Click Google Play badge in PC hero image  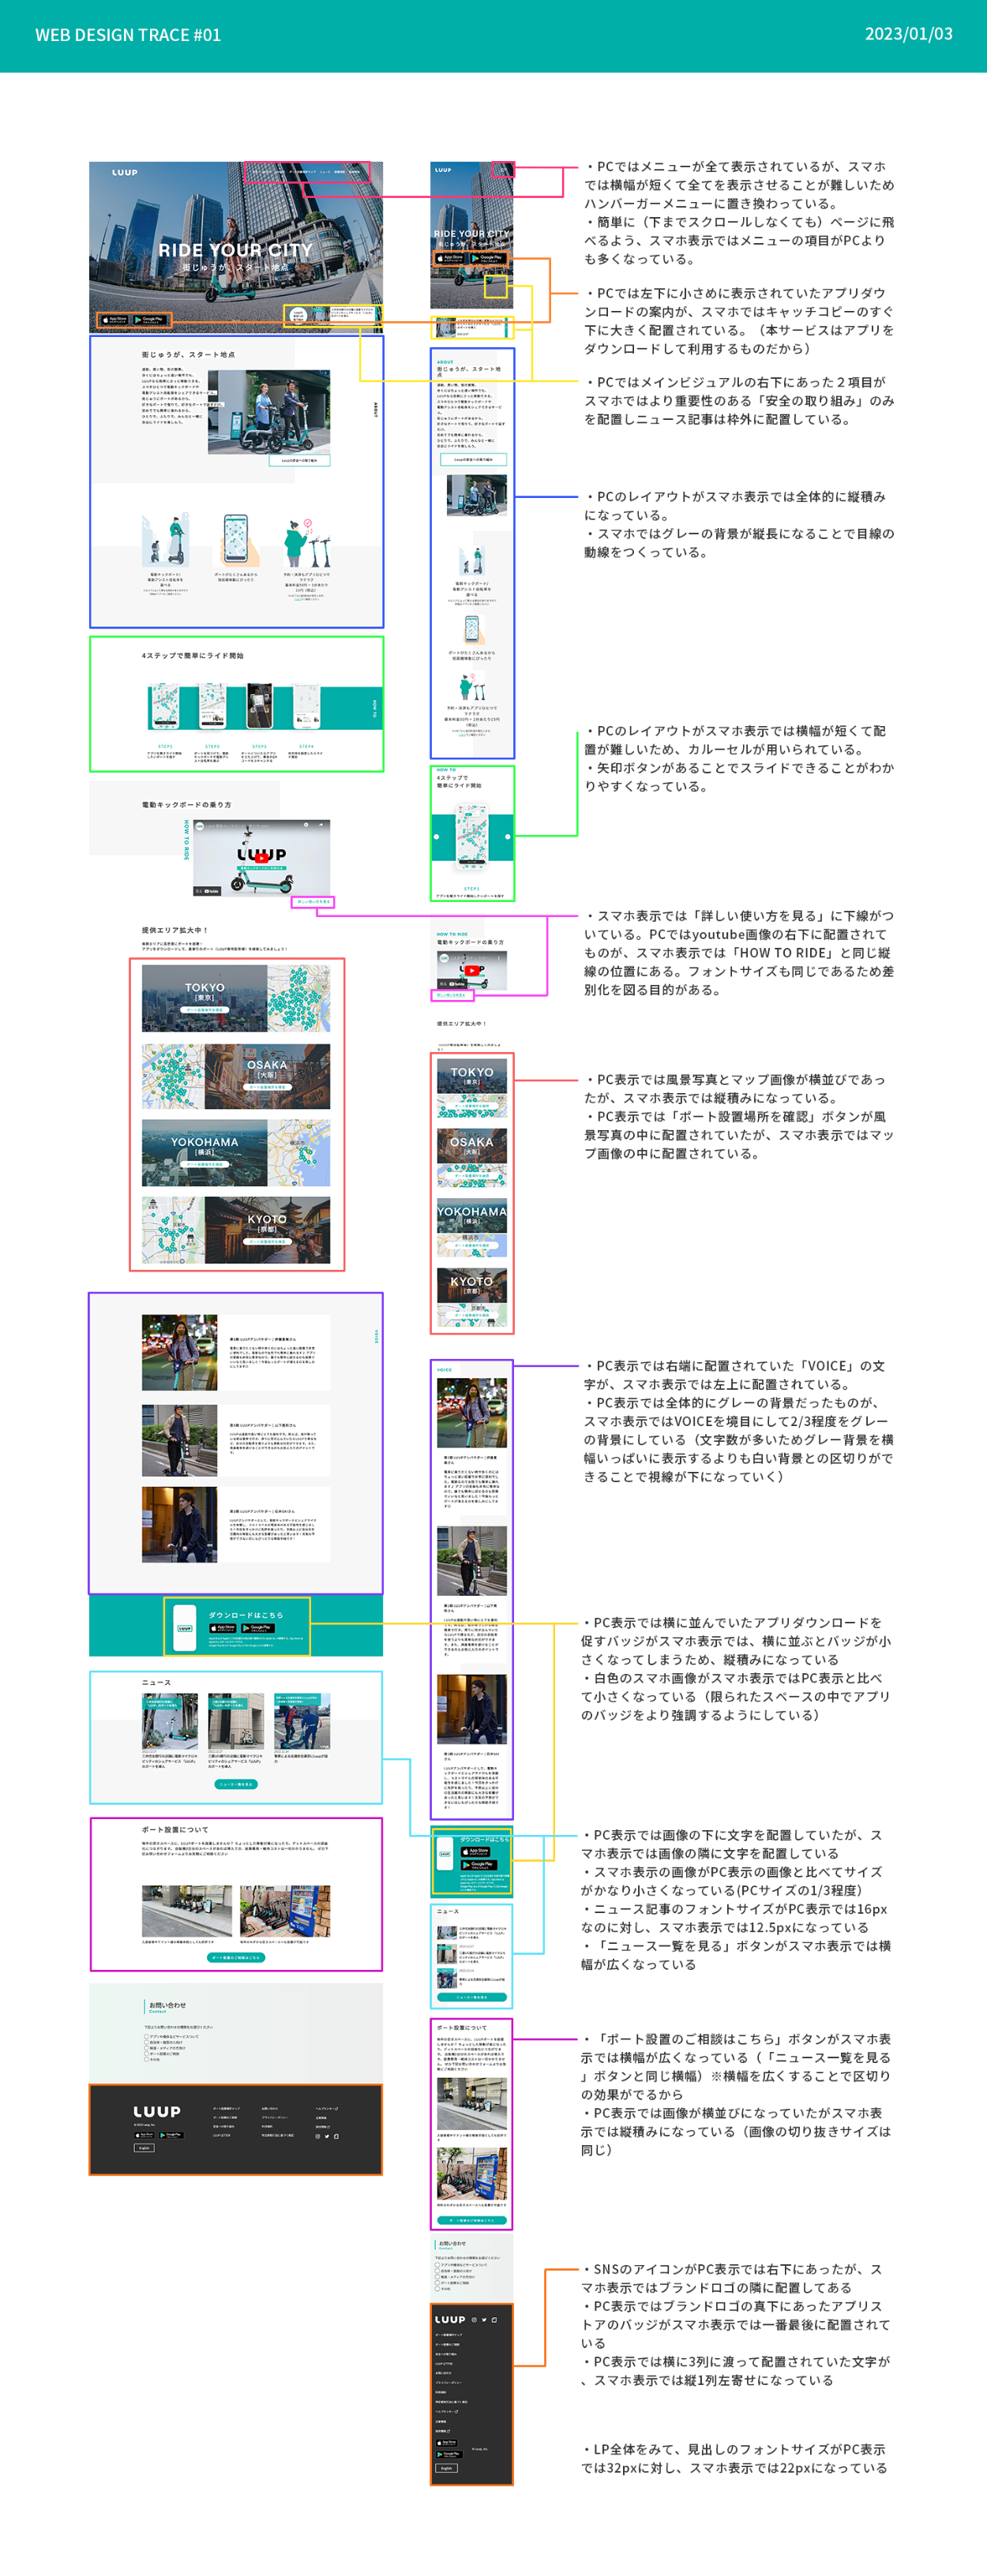pyautogui.click(x=151, y=319)
